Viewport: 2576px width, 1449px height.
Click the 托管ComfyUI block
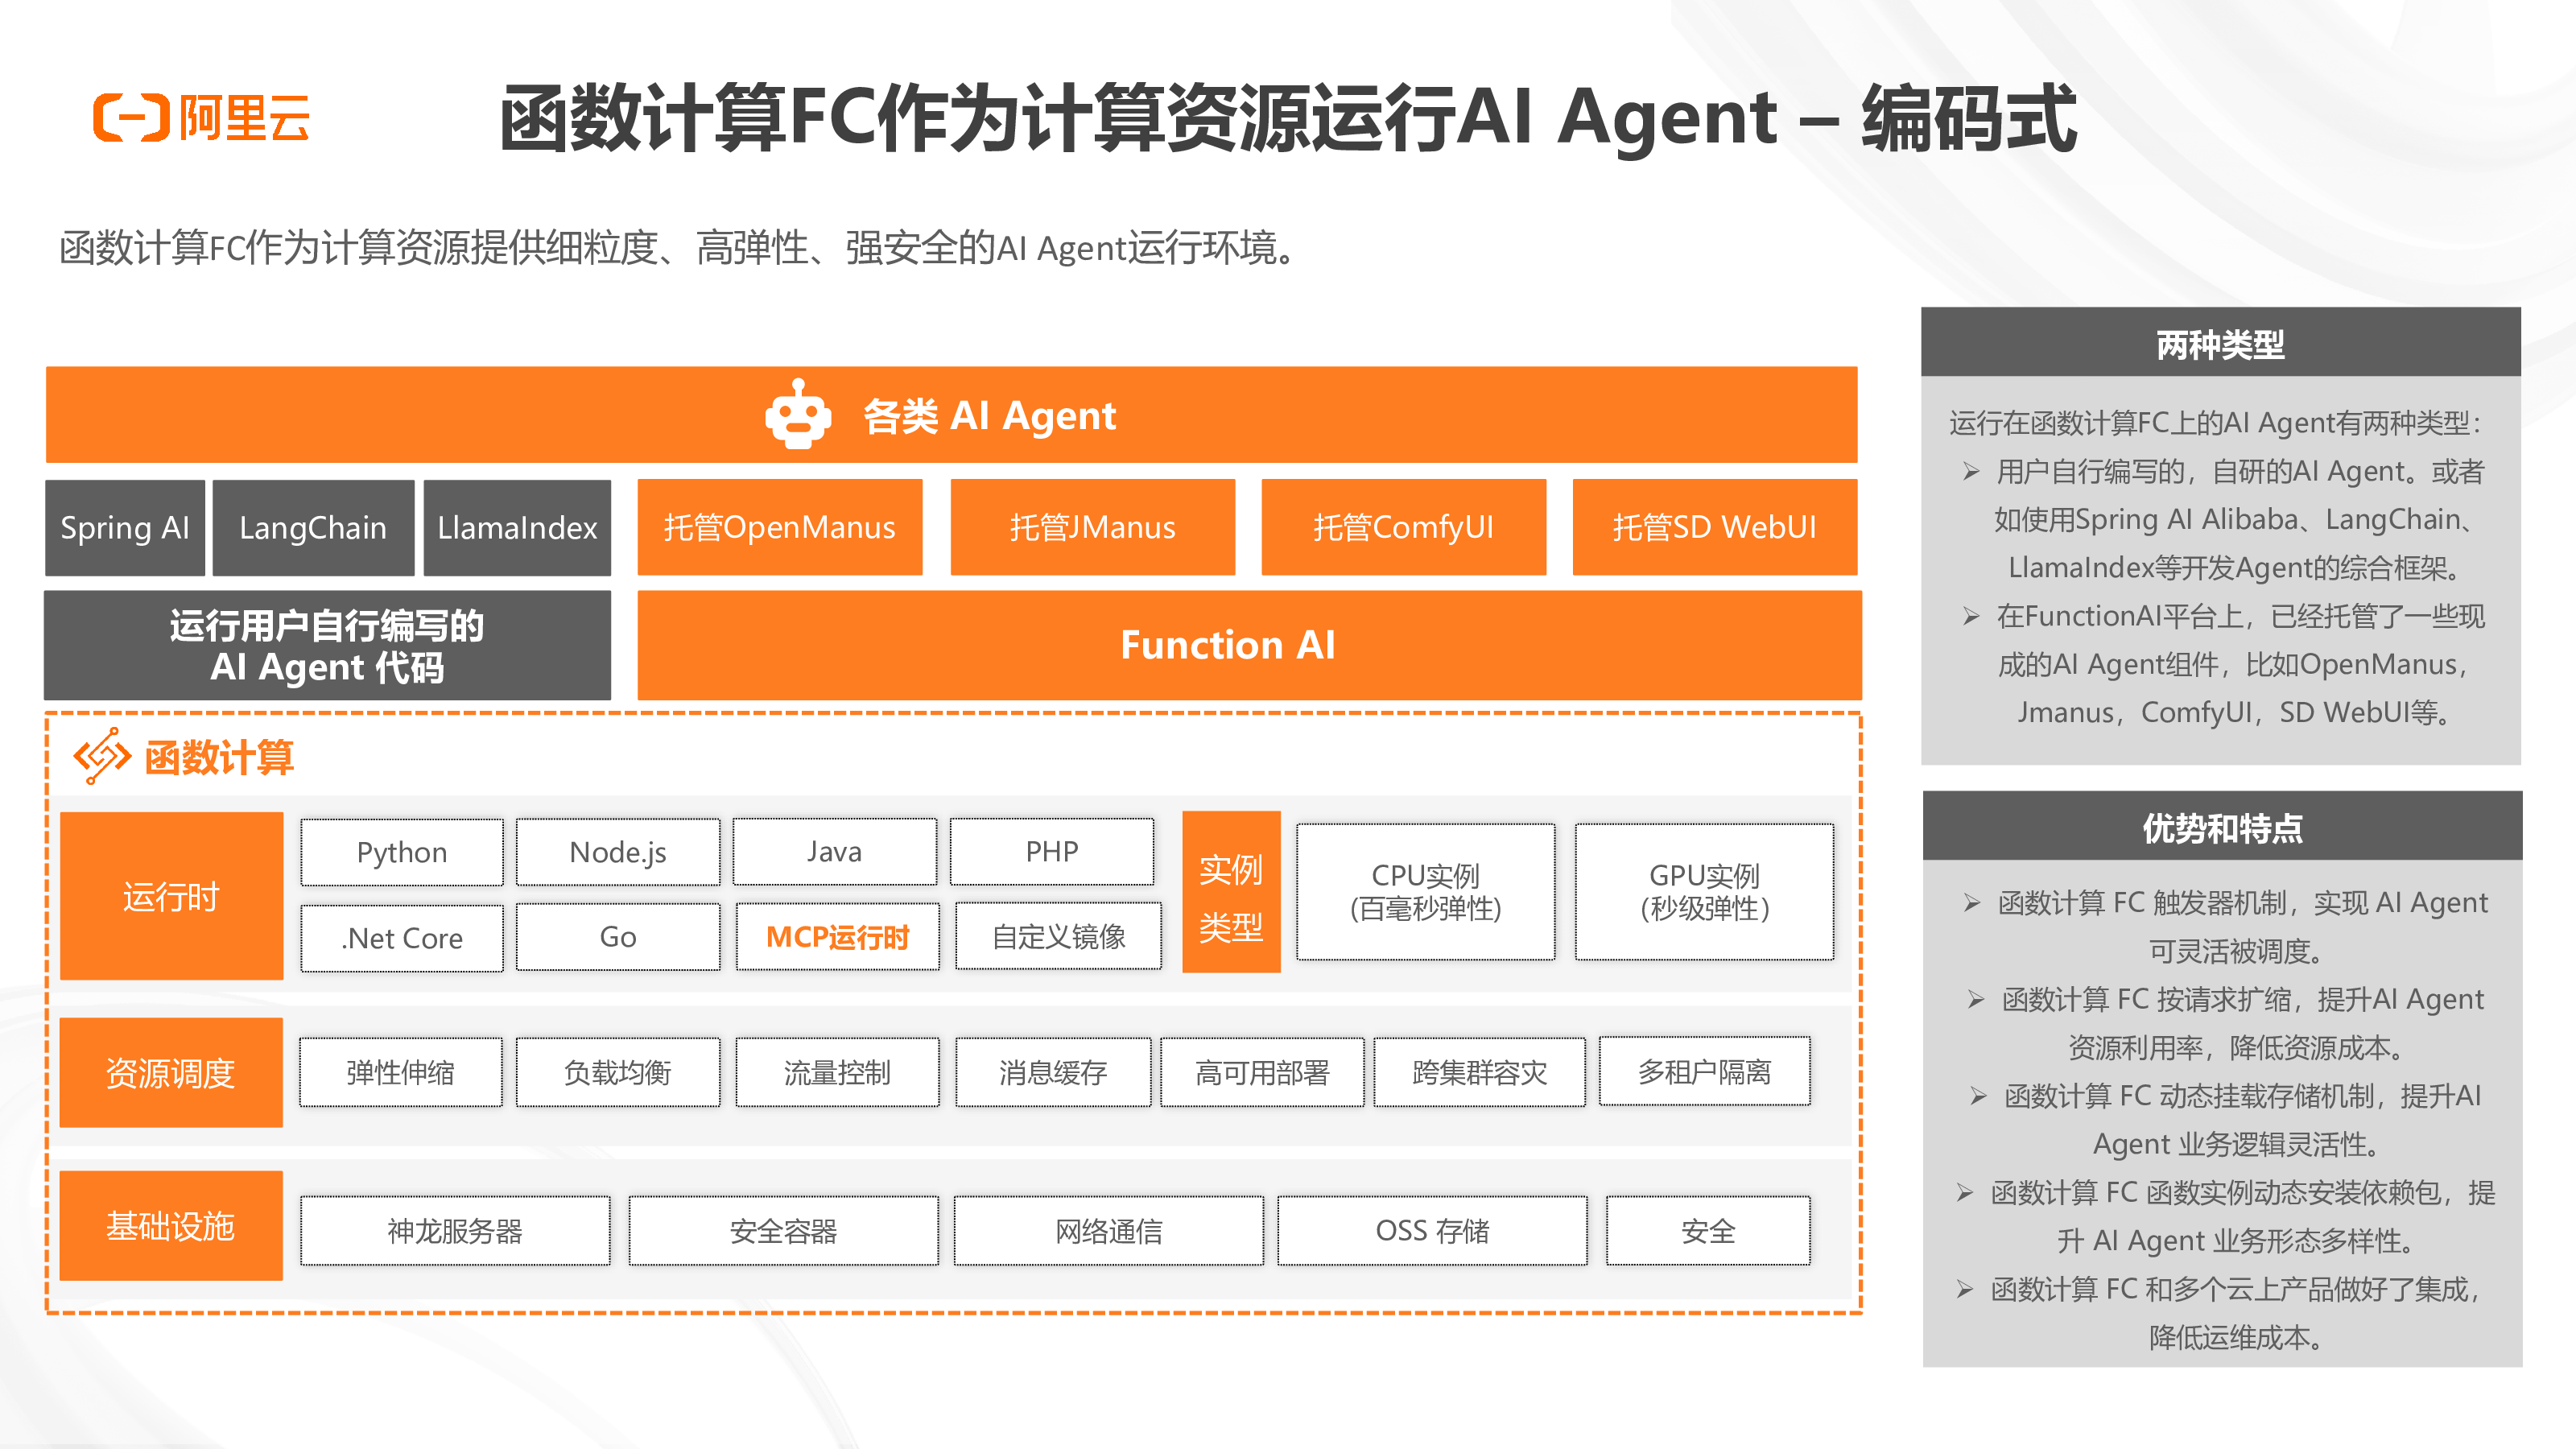point(1404,527)
